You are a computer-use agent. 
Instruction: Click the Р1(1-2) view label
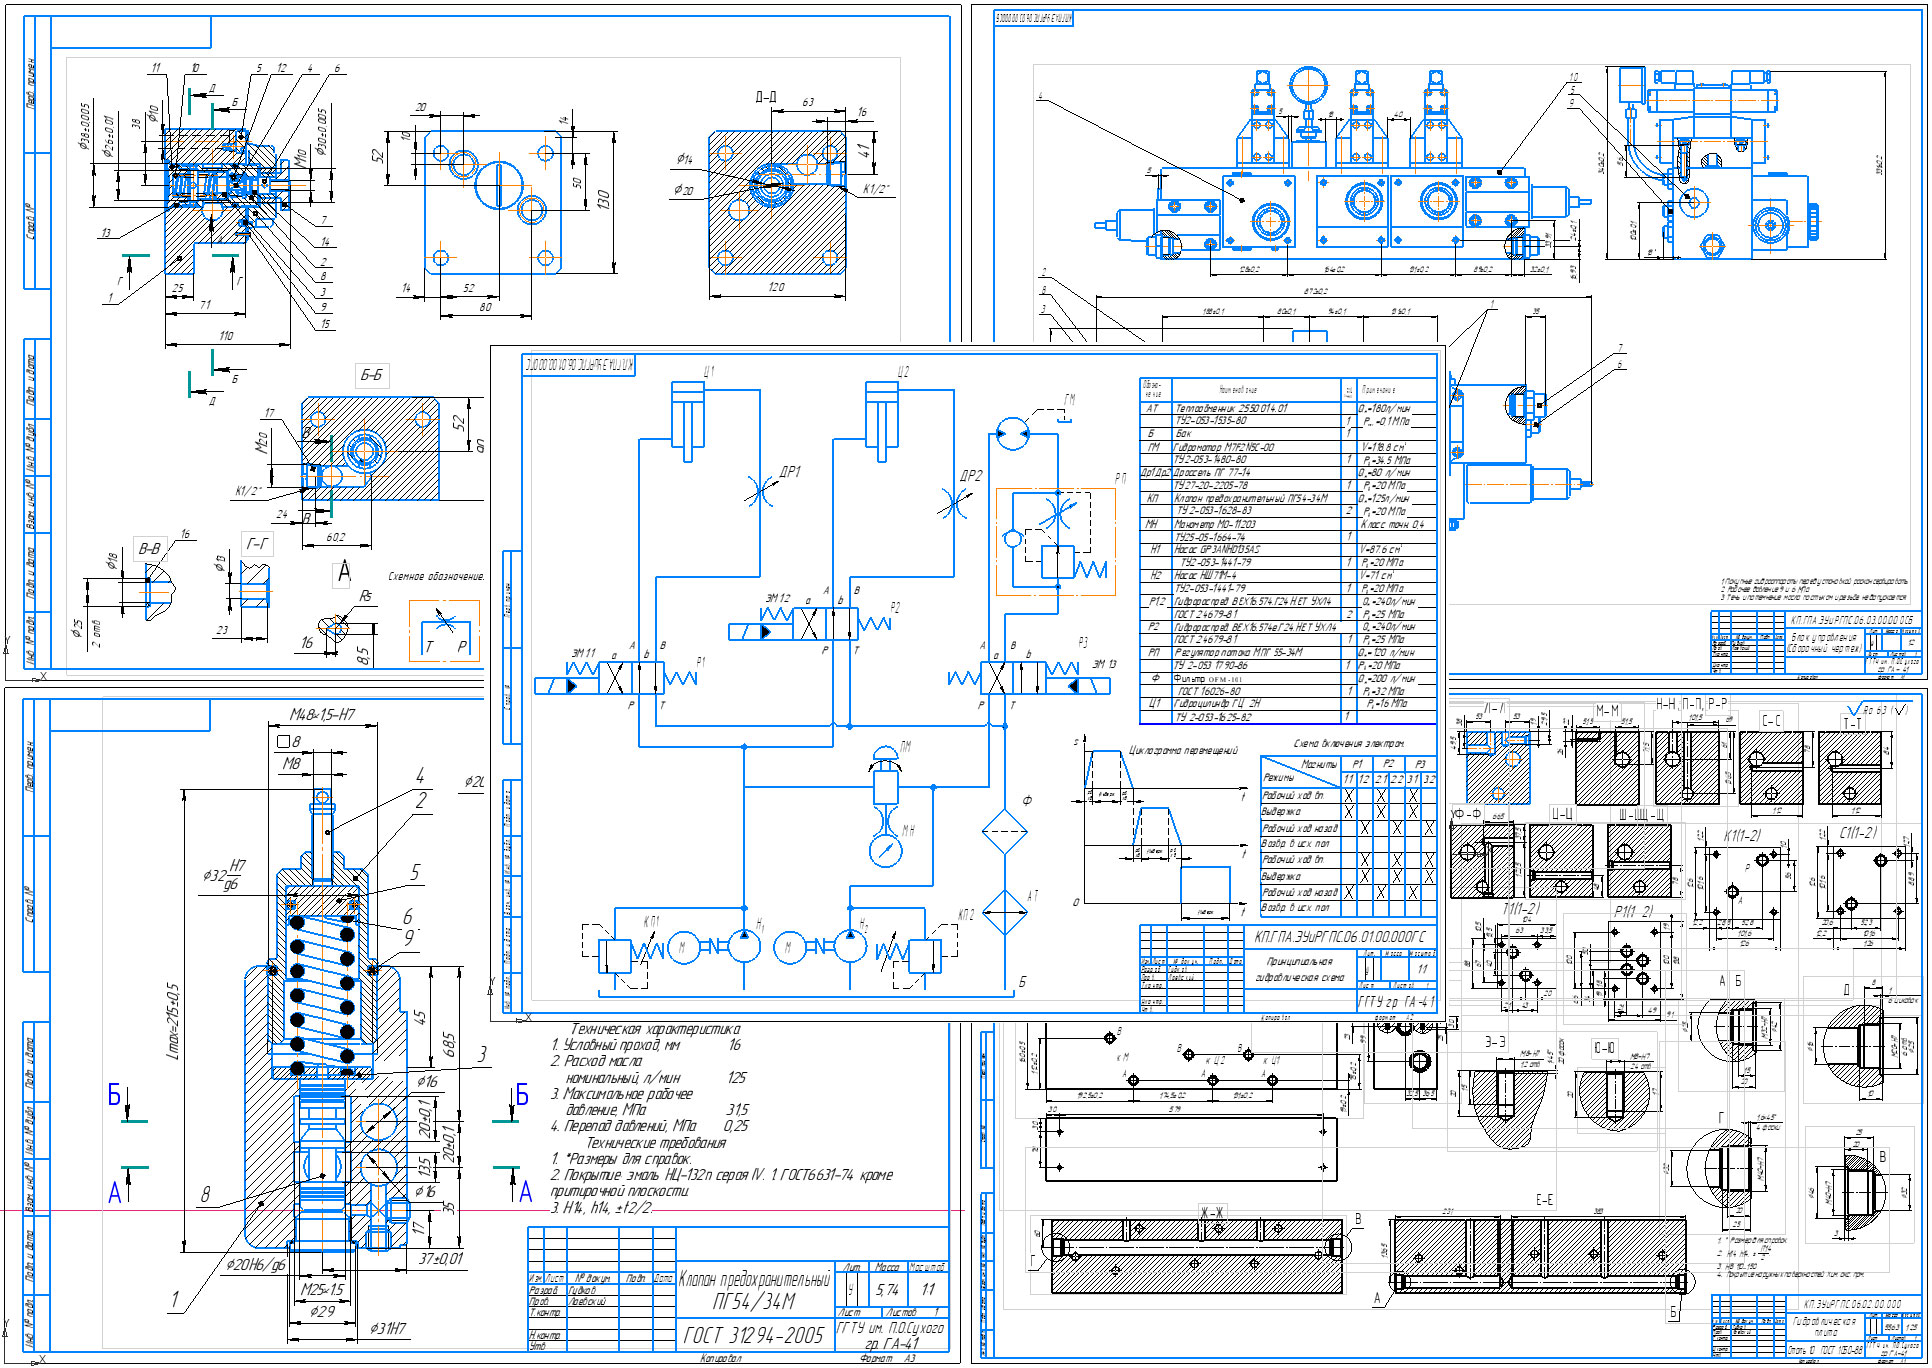(1633, 912)
